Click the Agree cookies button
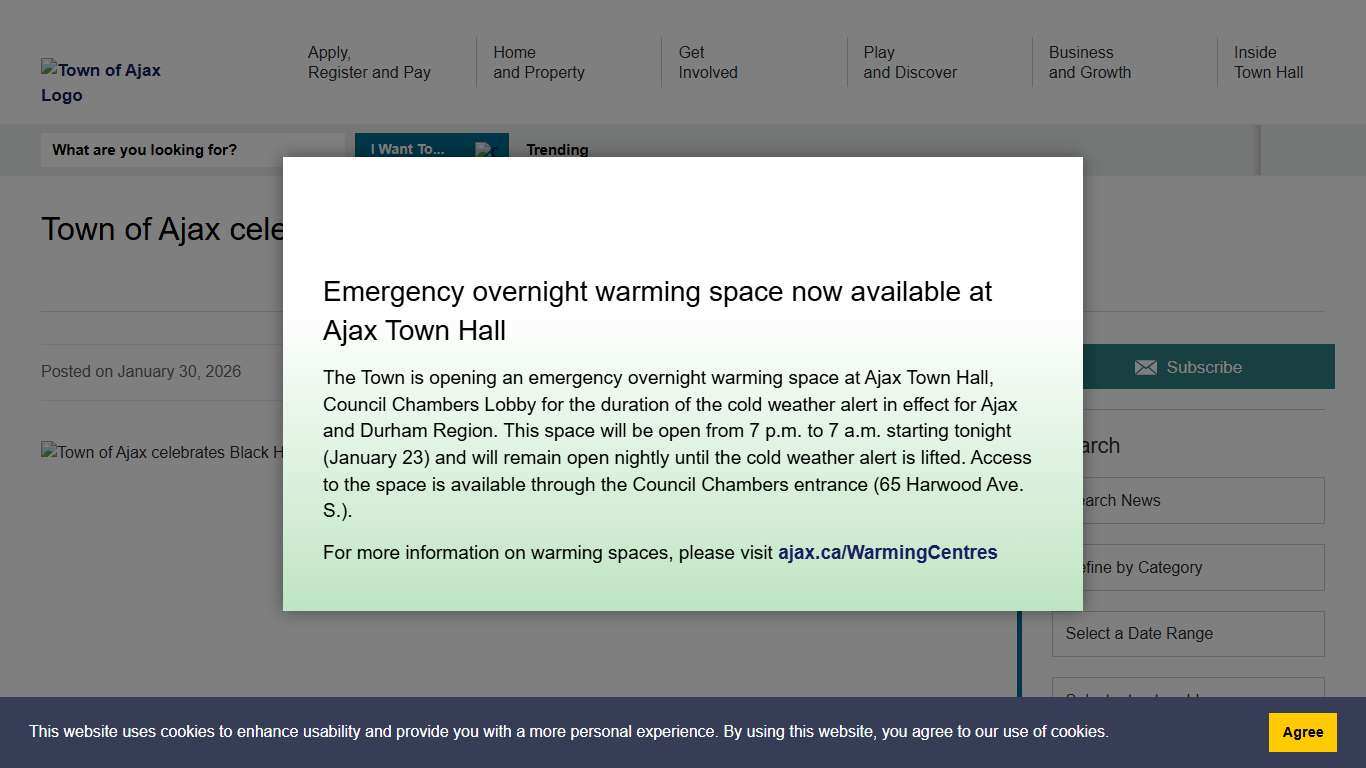1366x768 pixels. [1302, 732]
